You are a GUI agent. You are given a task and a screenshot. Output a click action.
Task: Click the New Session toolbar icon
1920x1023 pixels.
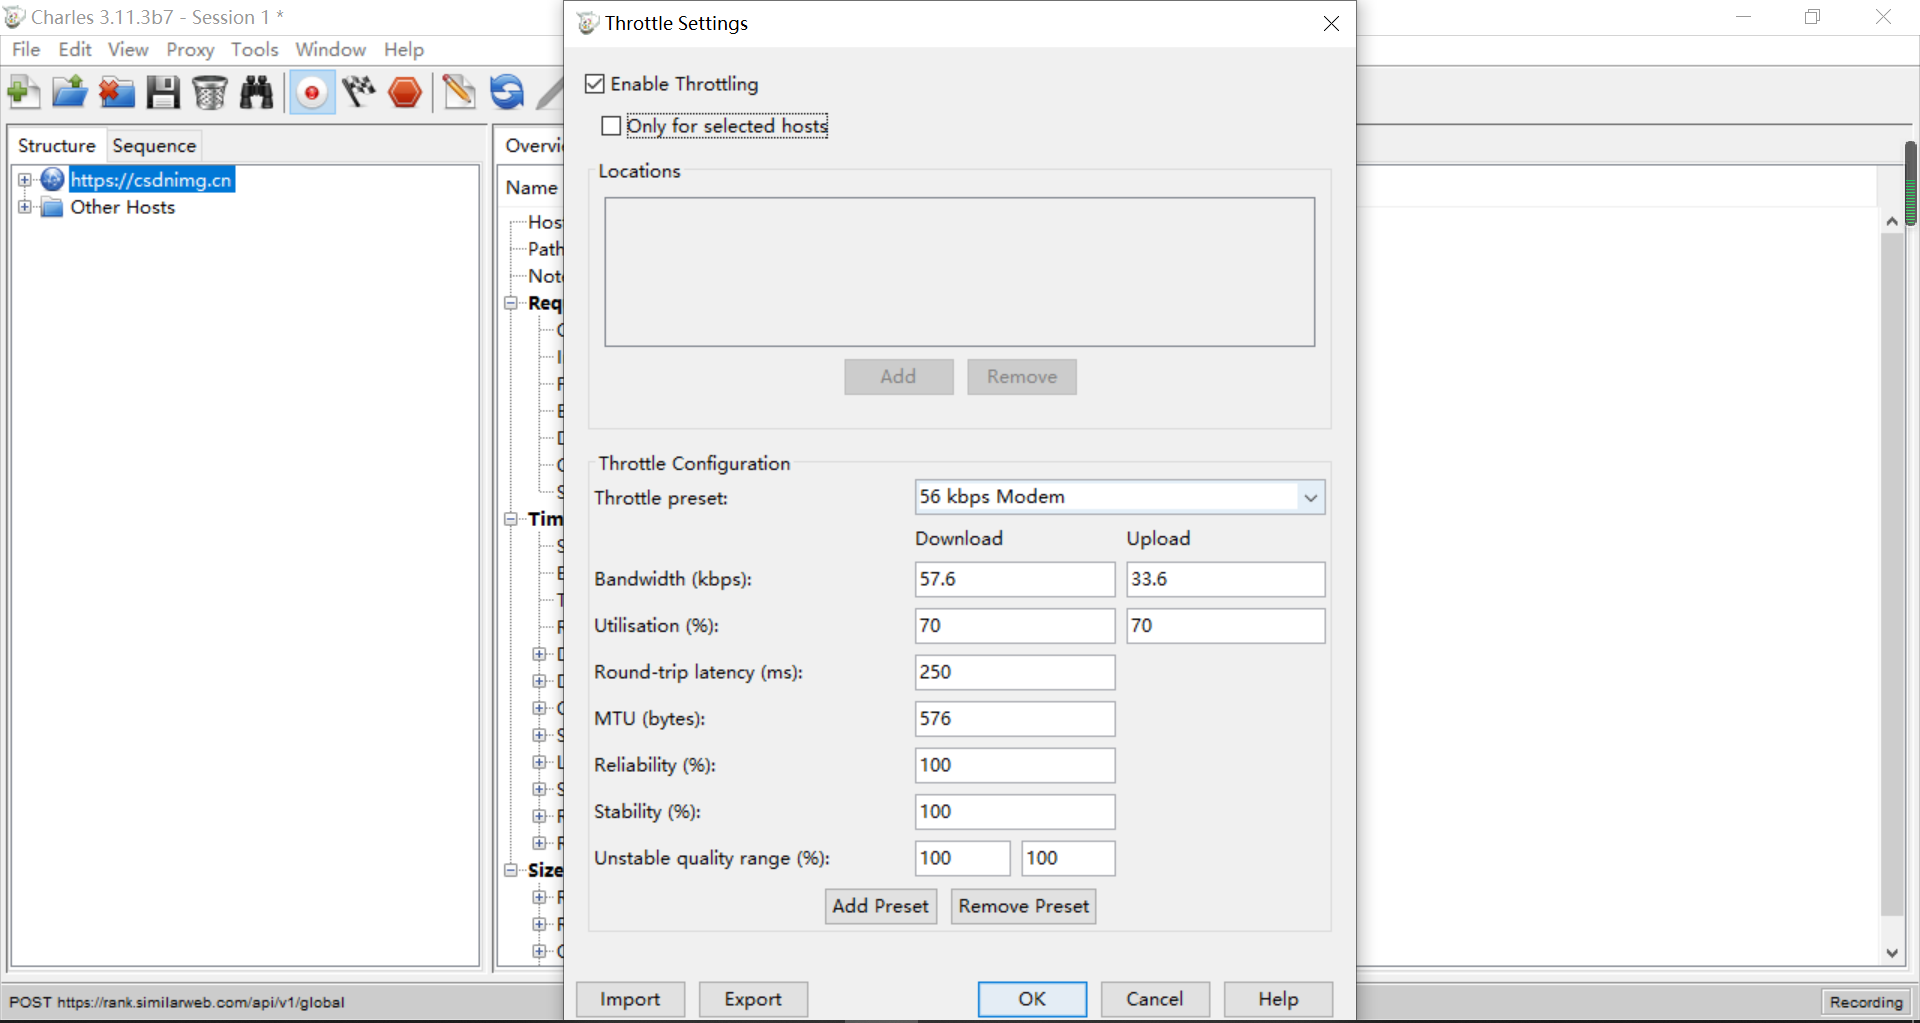point(23,93)
